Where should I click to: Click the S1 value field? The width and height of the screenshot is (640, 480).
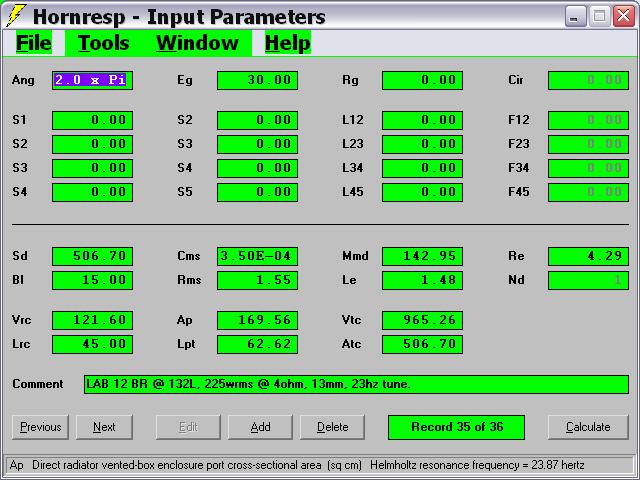pos(92,120)
